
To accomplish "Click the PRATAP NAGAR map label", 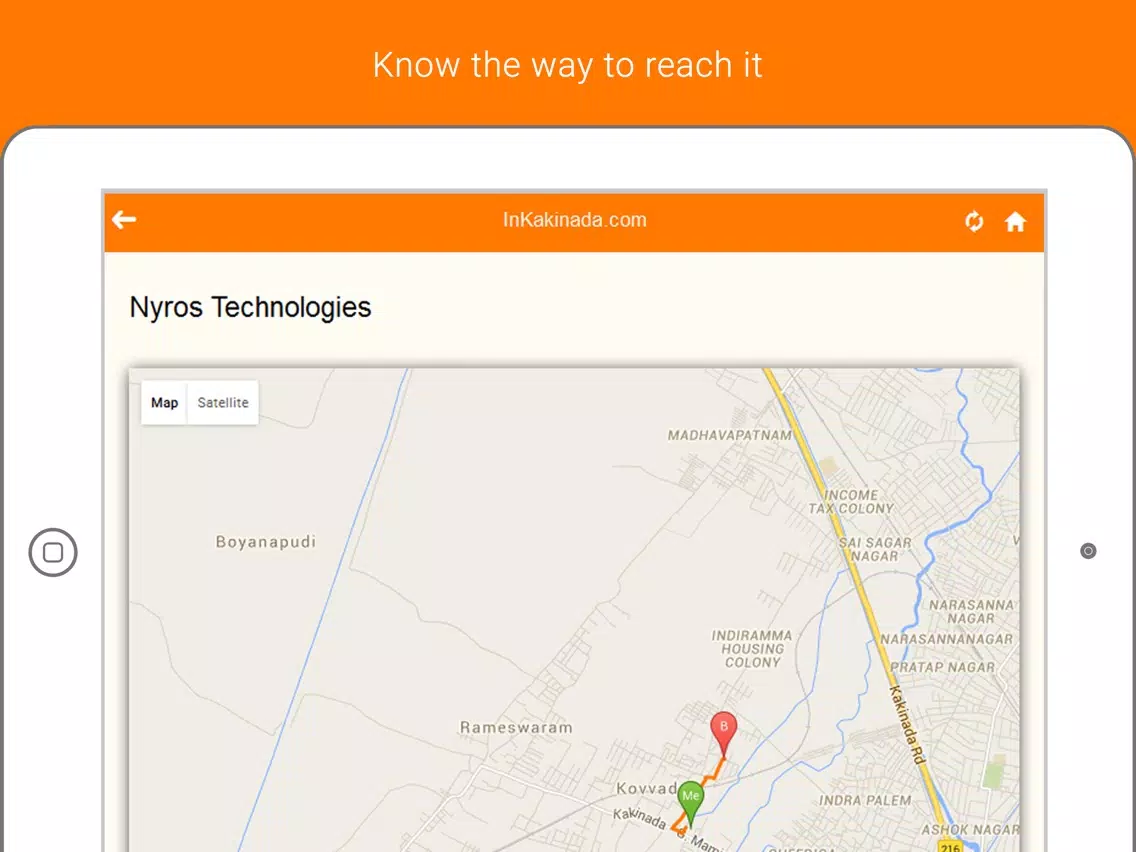I will tap(943, 667).
